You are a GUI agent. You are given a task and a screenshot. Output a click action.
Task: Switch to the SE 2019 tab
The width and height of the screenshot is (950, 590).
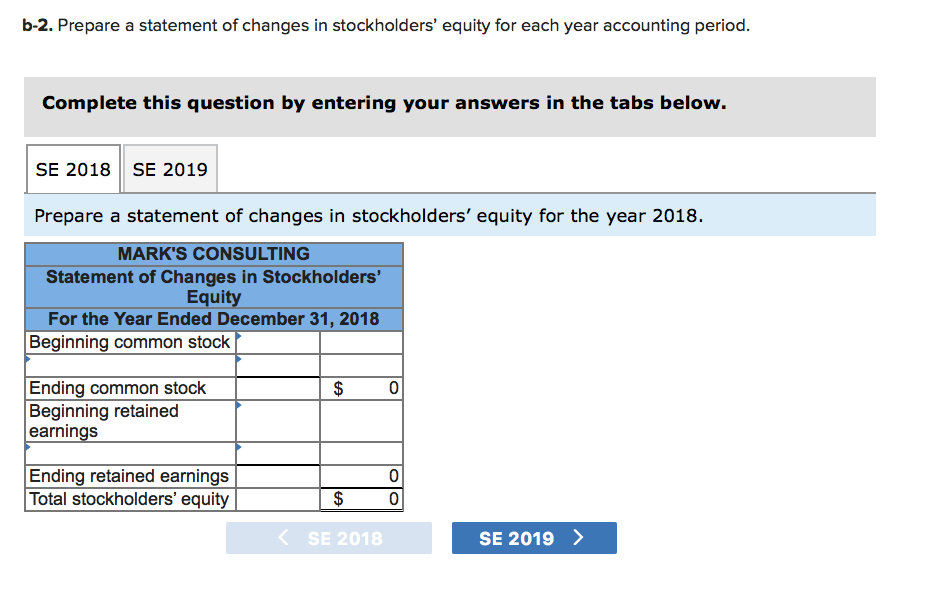click(169, 168)
